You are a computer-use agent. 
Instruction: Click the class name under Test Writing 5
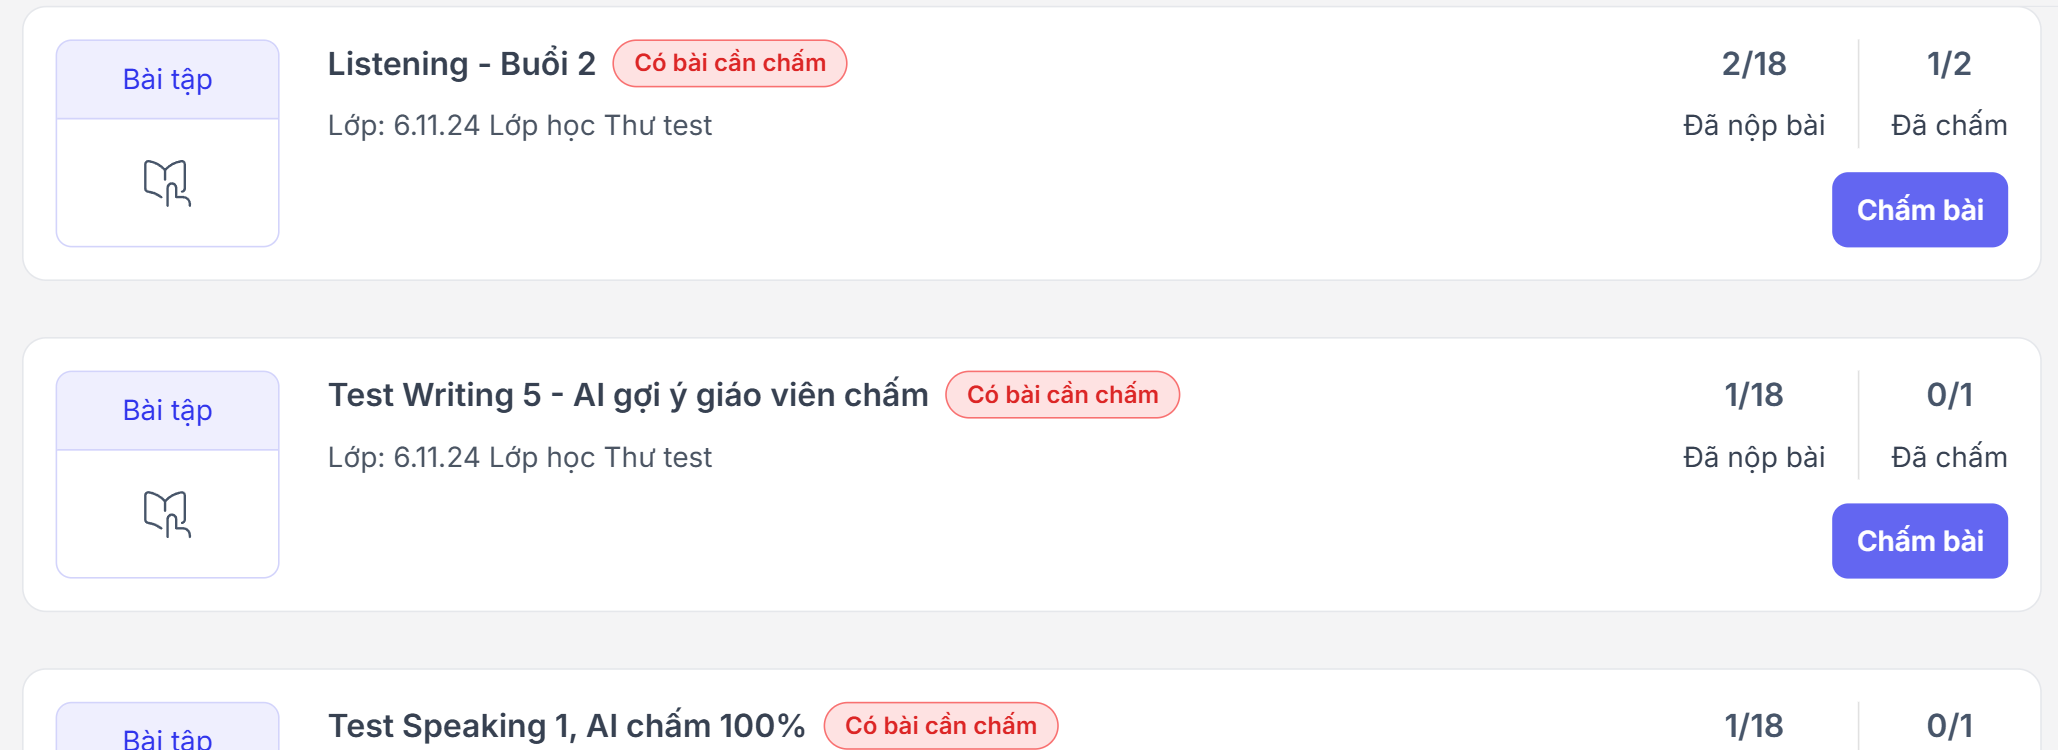click(x=519, y=457)
